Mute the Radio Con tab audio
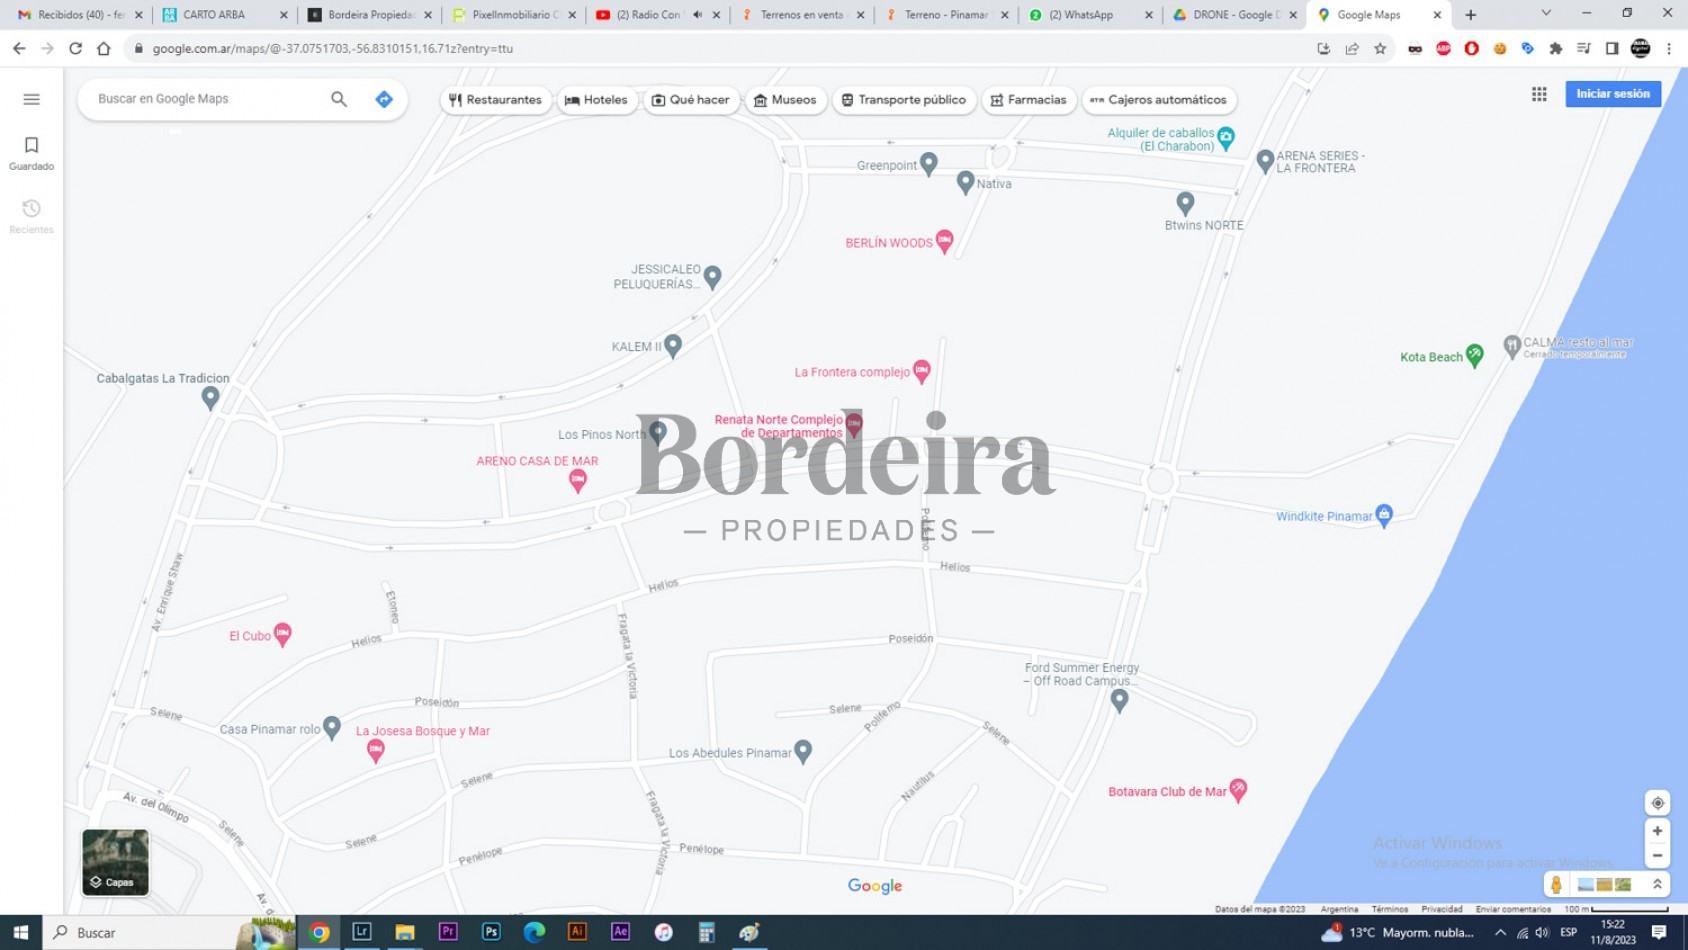Viewport: 1688px width, 950px height. click(x=697, y=15)
